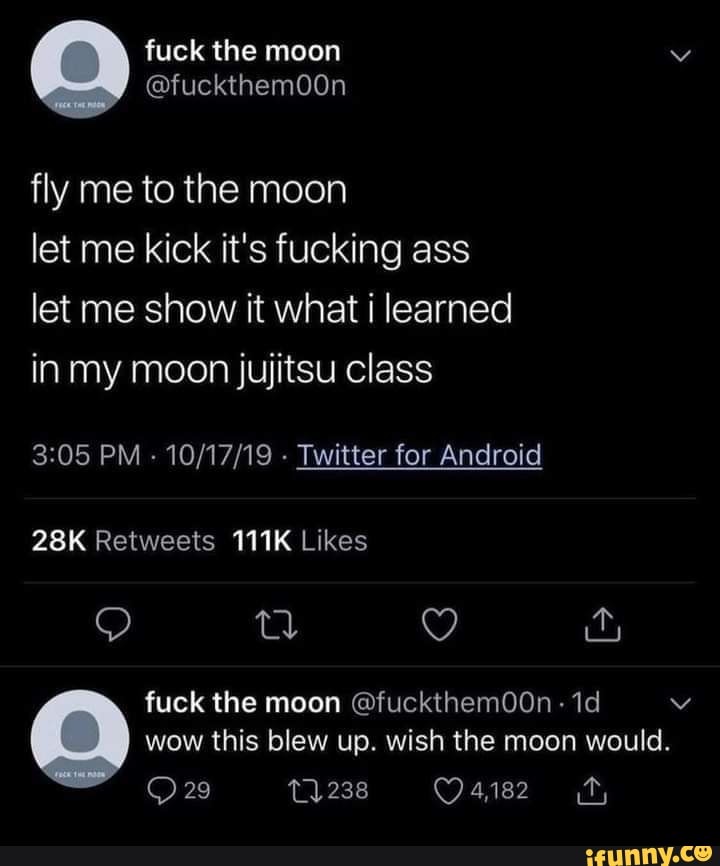Open the Twitter for Android link

419,456
